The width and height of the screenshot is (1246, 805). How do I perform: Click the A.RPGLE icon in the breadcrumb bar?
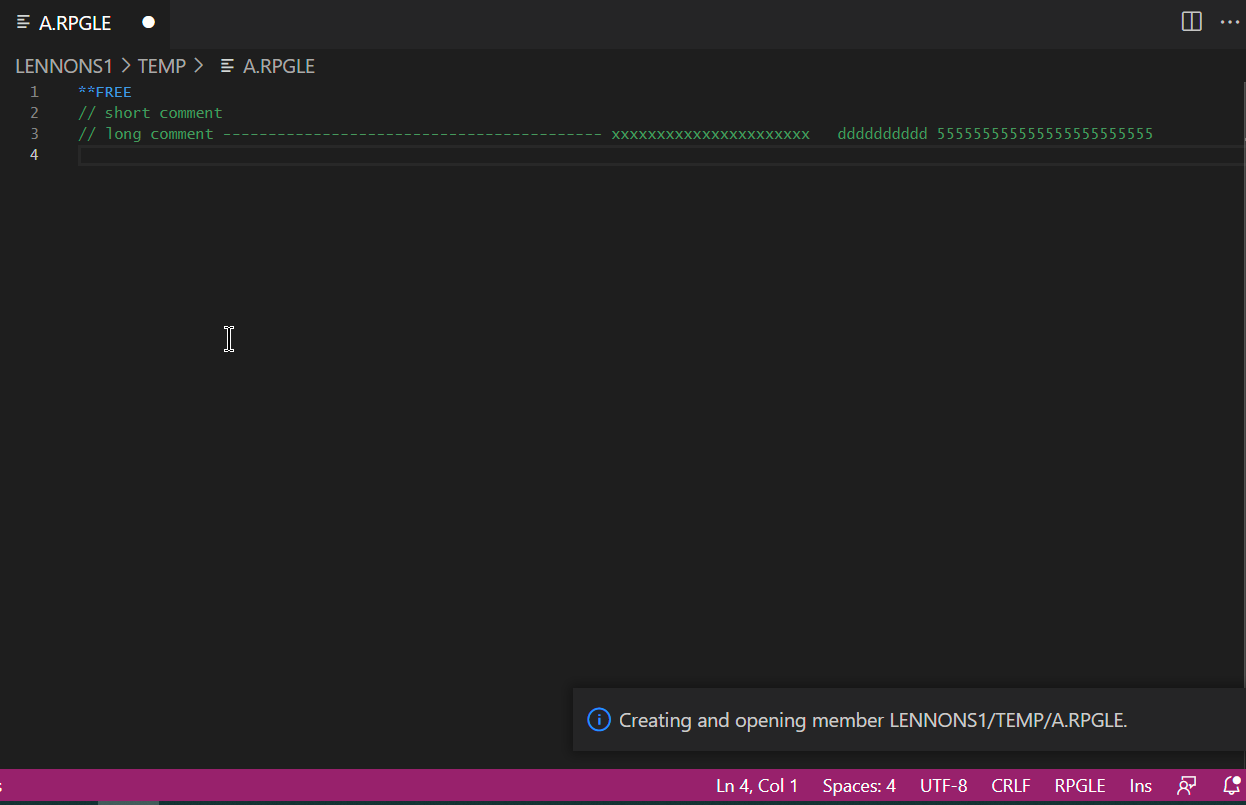(226, 65)
